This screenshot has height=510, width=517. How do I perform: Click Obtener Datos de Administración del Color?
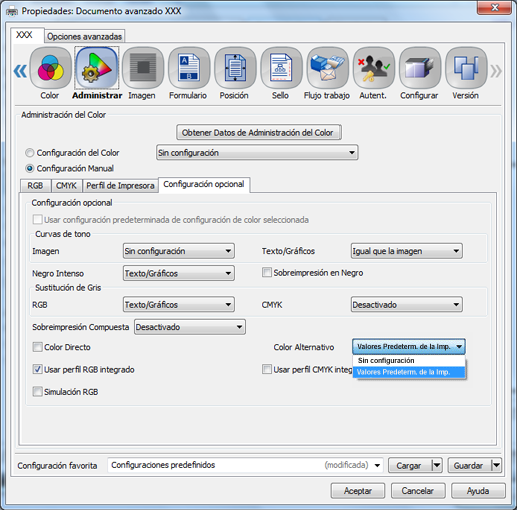point(259,133)
